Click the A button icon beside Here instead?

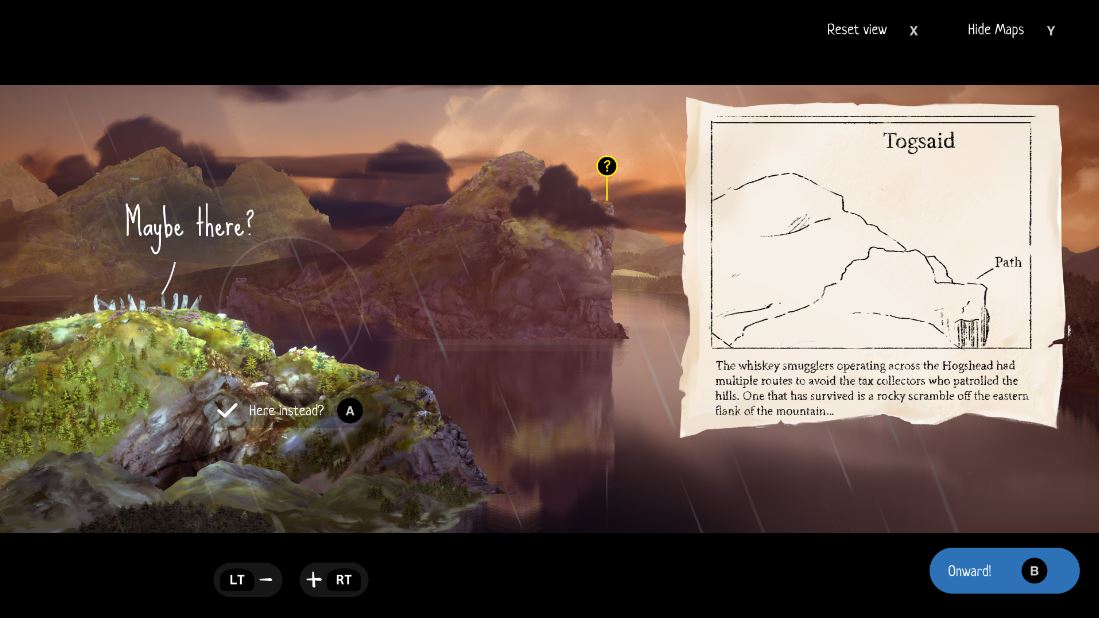coord(350,411)
